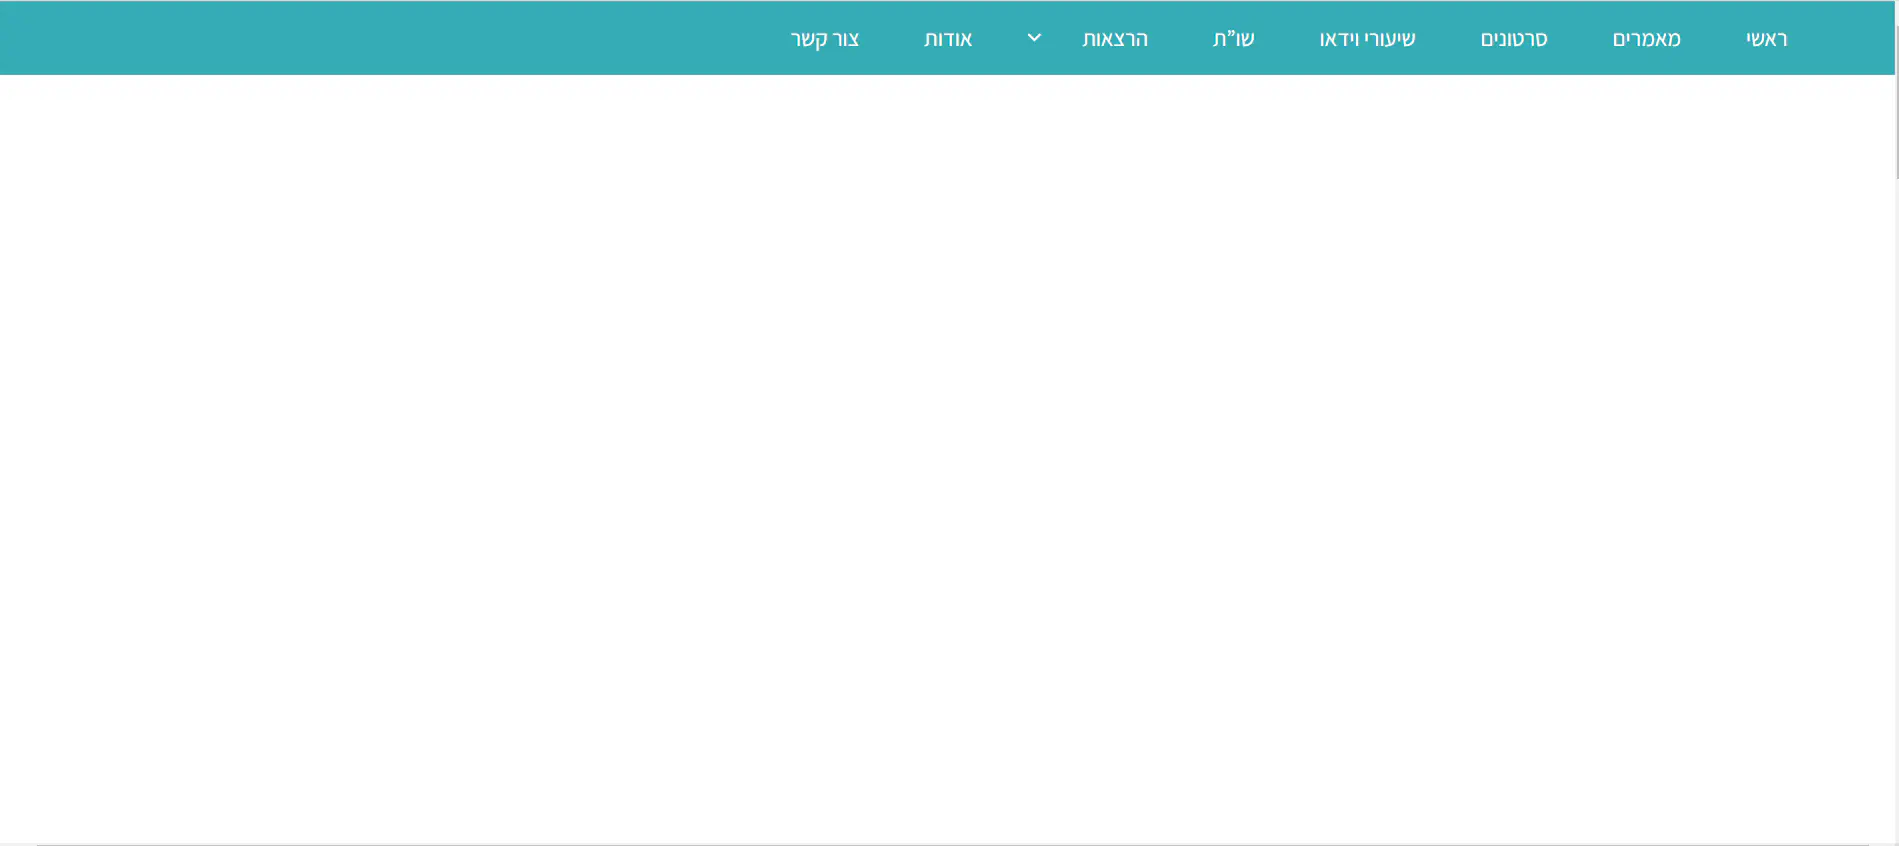Click the blank white content area
This screenshot has width=1899, height=846.
tap(948, 450)
